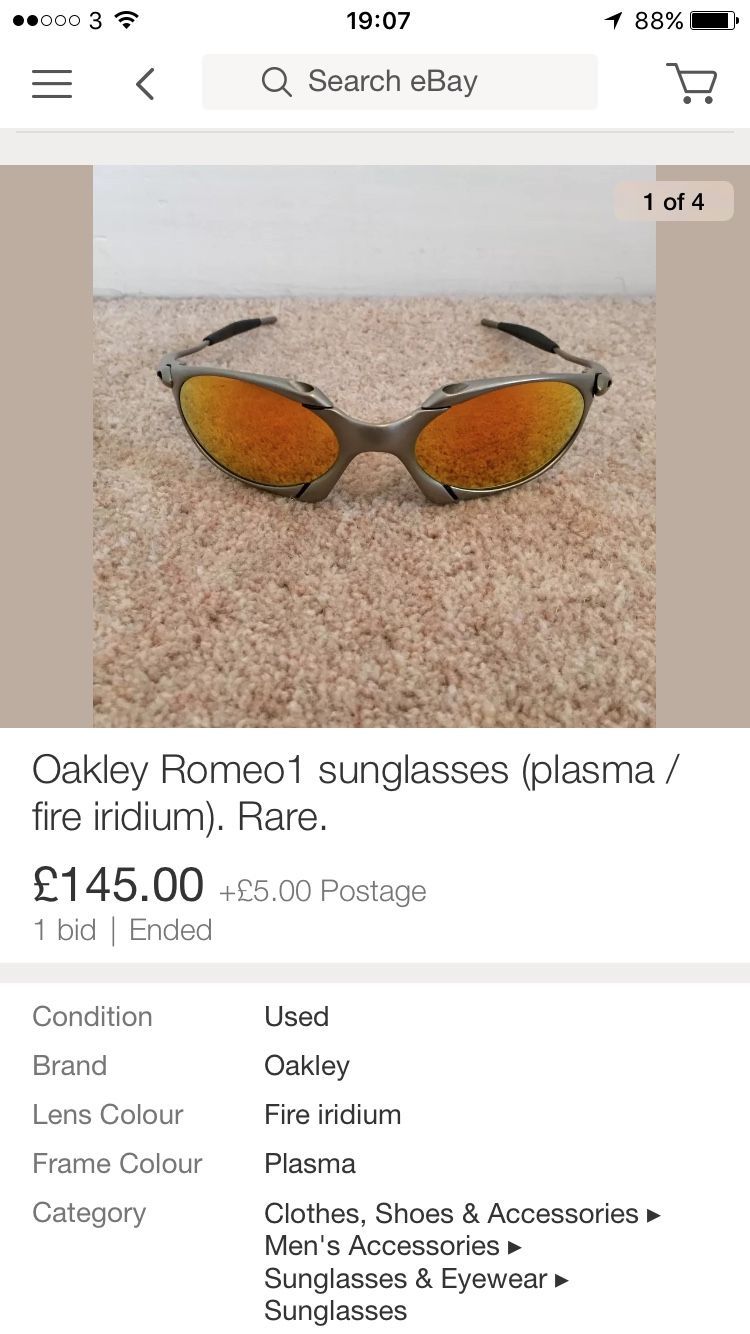Screen dimensions: 750x1334
Task: Open Sunglasses & Eyewear category link
Action: 405,1279
